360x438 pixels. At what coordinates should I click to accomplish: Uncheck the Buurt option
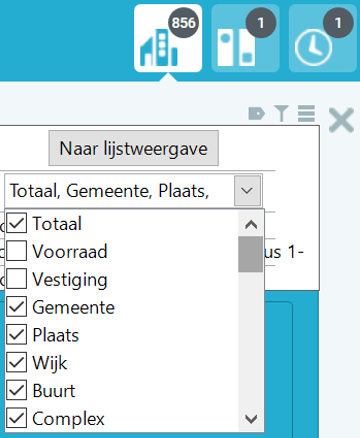[x=16, y=391]
